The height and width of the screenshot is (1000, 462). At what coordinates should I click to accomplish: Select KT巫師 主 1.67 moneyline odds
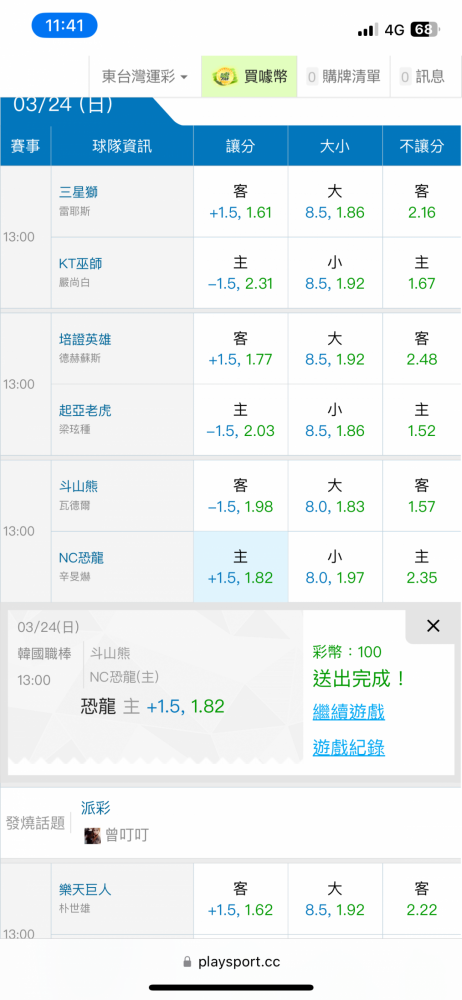[421, 273]
